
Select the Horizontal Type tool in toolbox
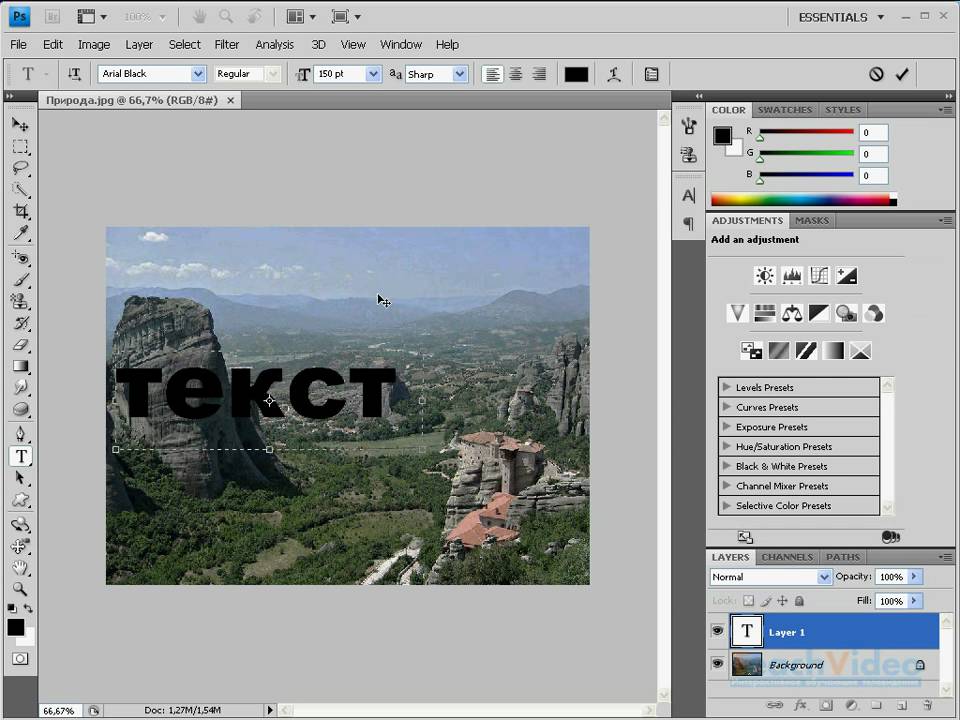coord(21,456)
